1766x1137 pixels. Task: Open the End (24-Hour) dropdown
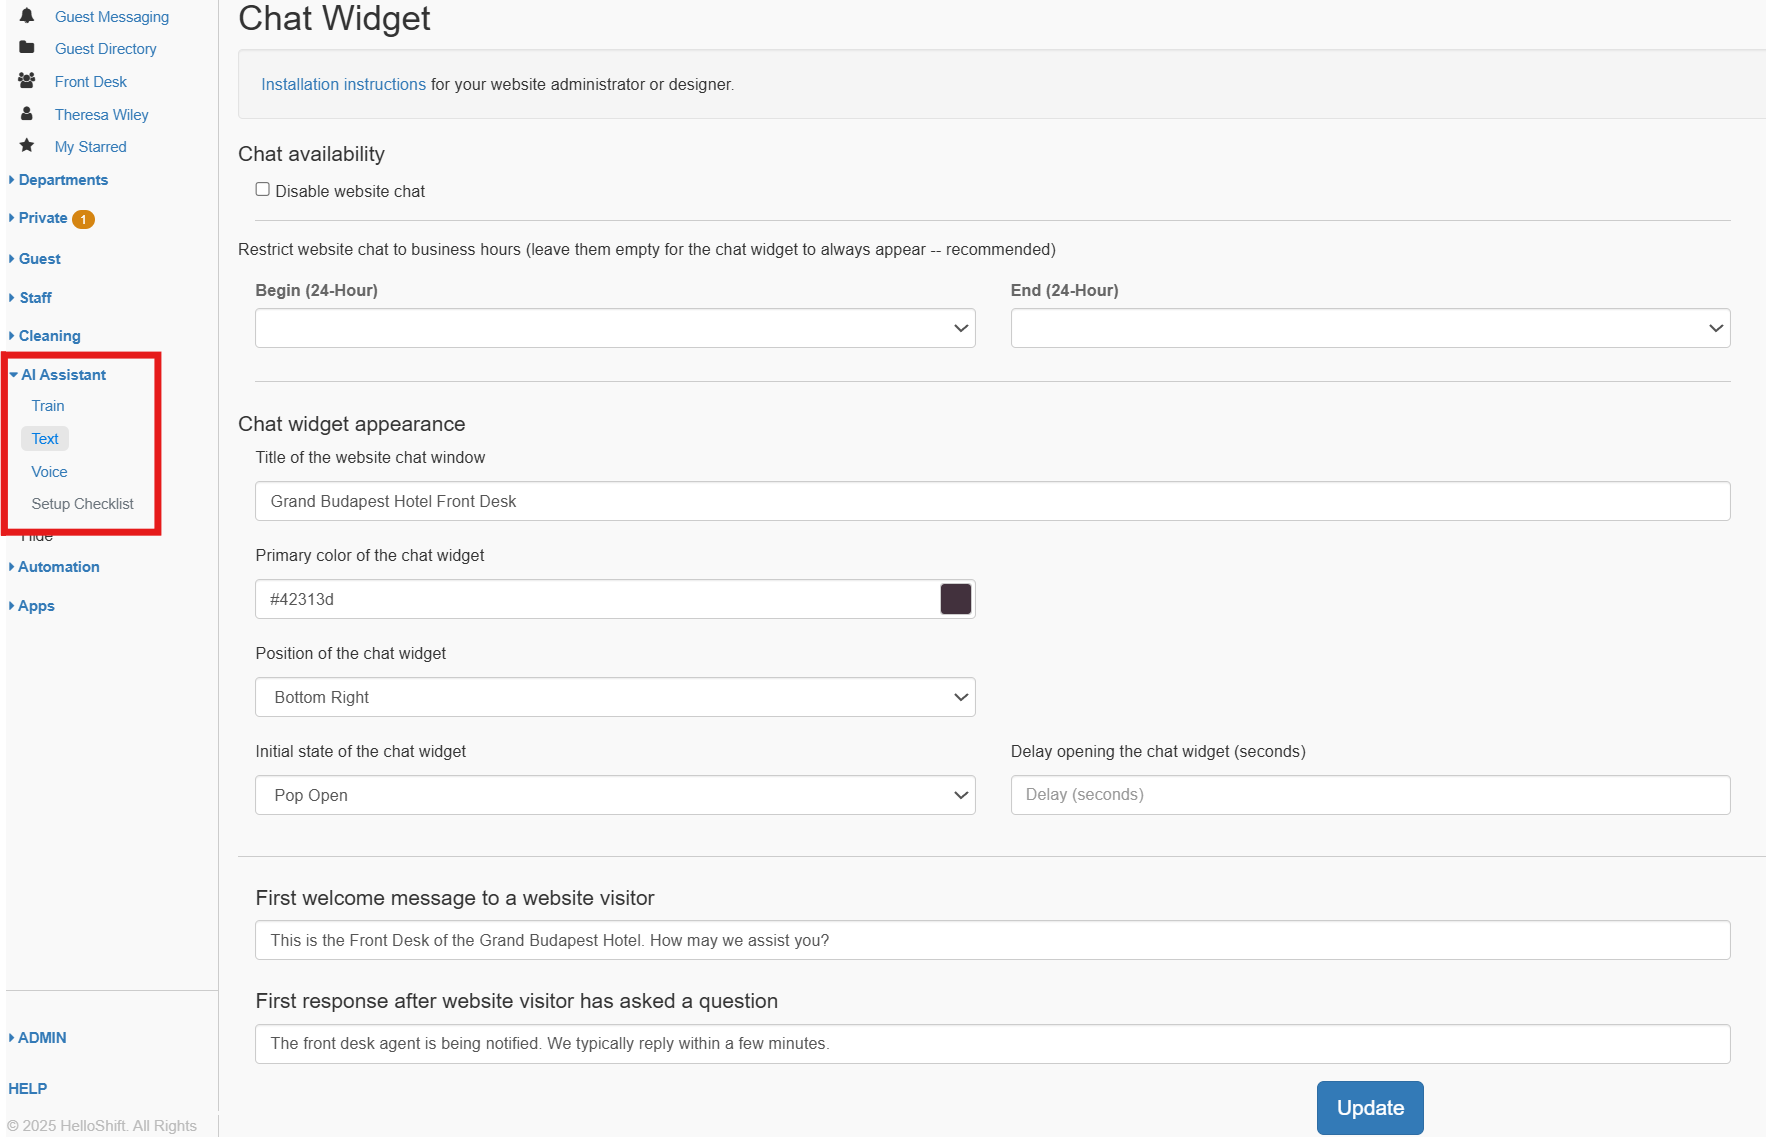(1370, 328)
